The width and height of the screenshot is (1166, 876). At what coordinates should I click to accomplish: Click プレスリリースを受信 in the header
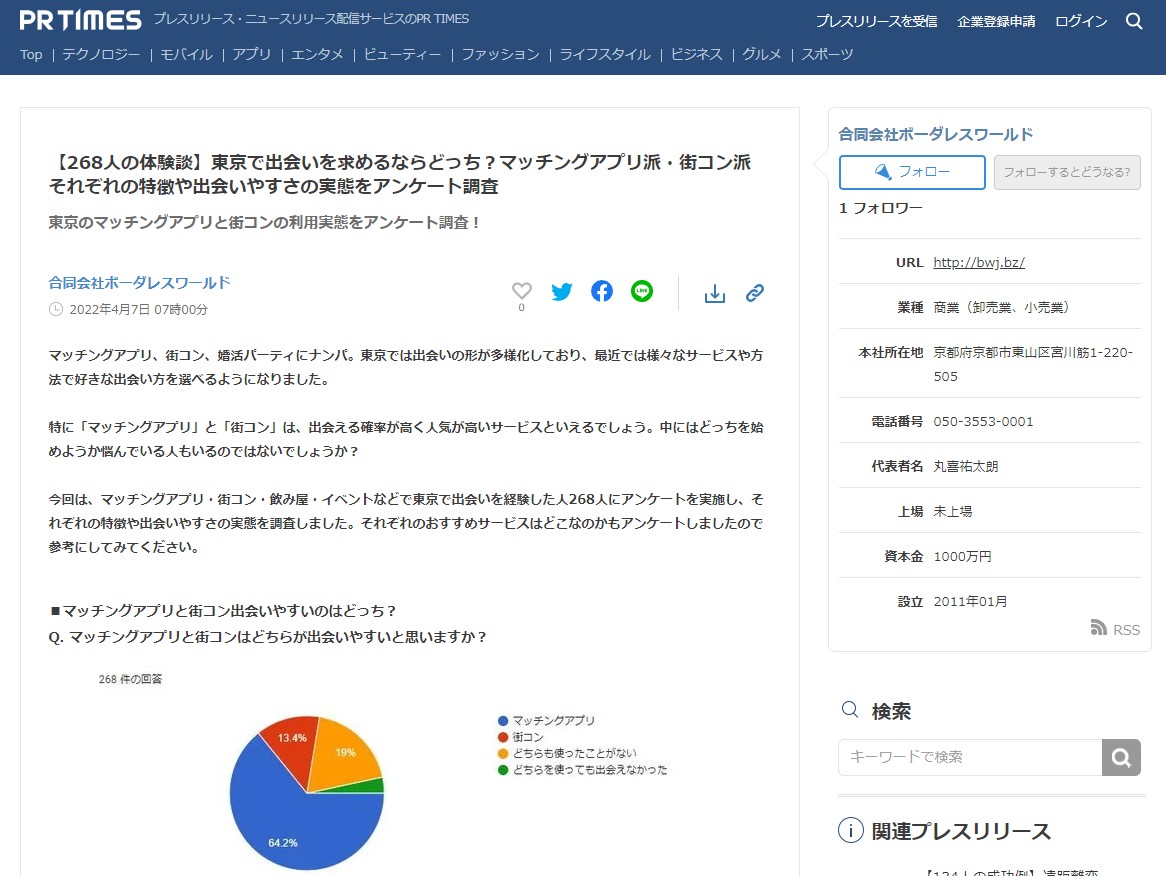[x=876, y=22]
